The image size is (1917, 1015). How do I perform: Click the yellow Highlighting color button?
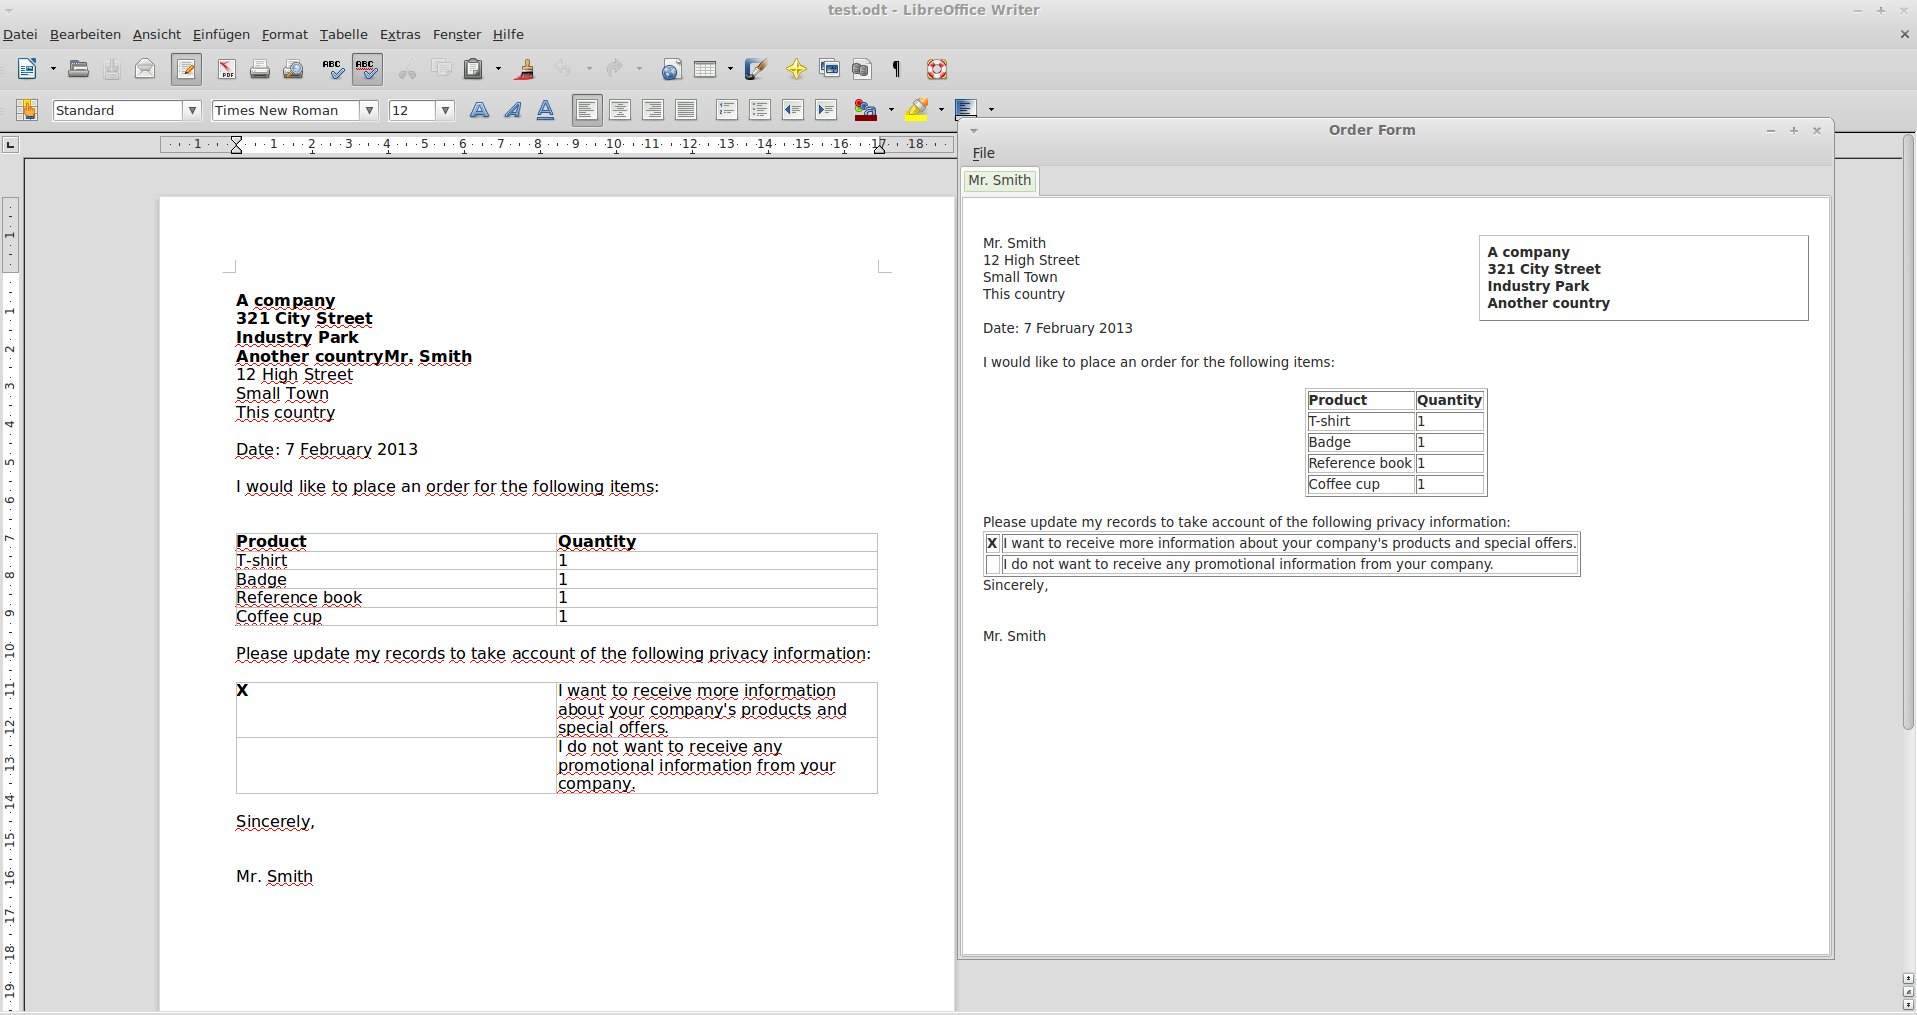pos(916,110)
